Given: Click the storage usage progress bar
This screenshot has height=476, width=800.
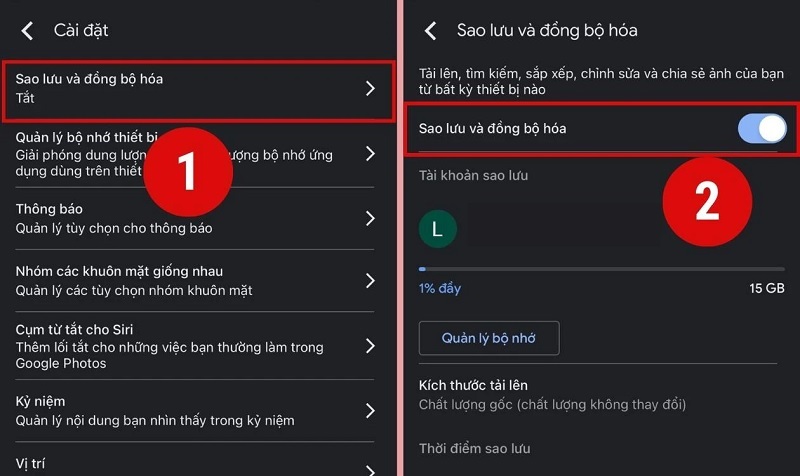Looking at the screenshot, I should pos(602,269).
